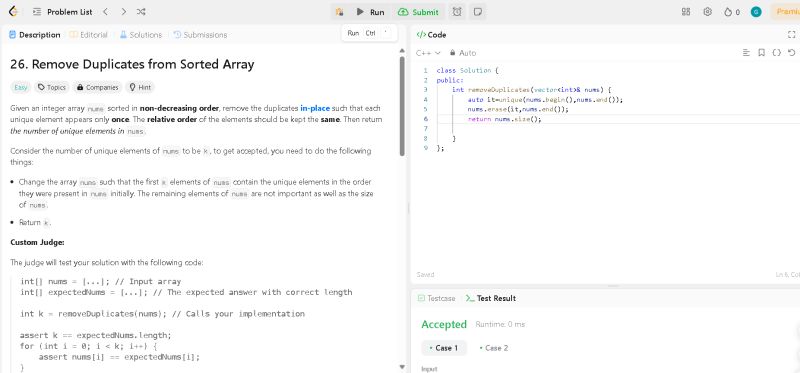Open the C++ language dropdown

[428, 53]
